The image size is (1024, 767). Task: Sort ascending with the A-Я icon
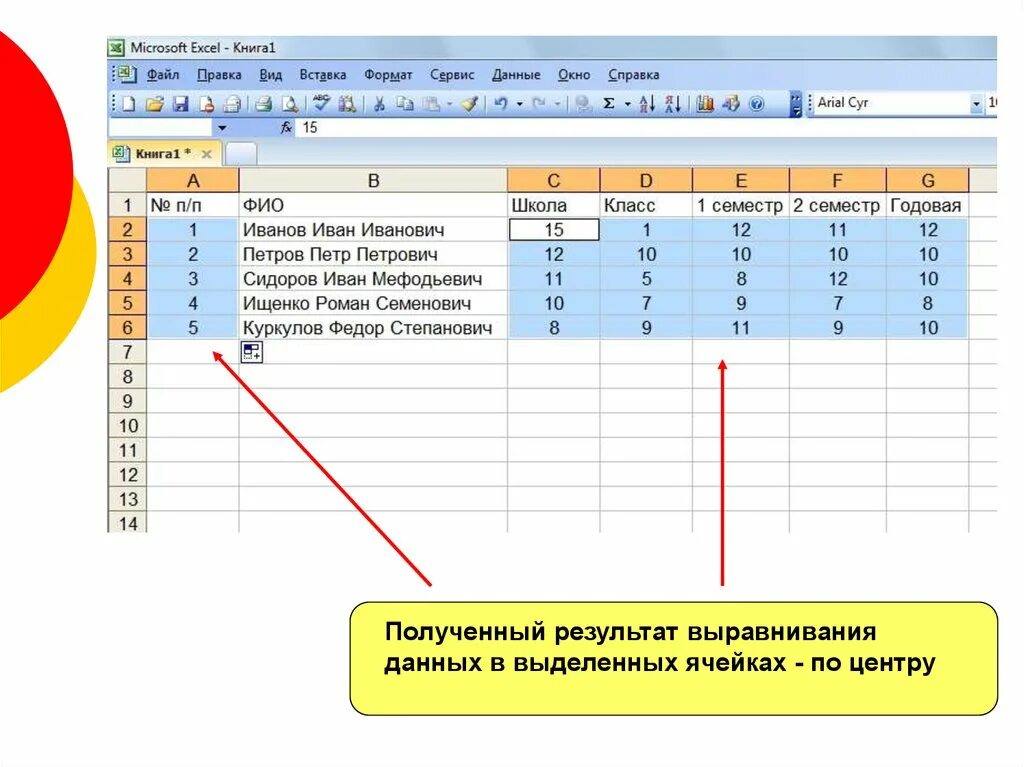point(647,103)
